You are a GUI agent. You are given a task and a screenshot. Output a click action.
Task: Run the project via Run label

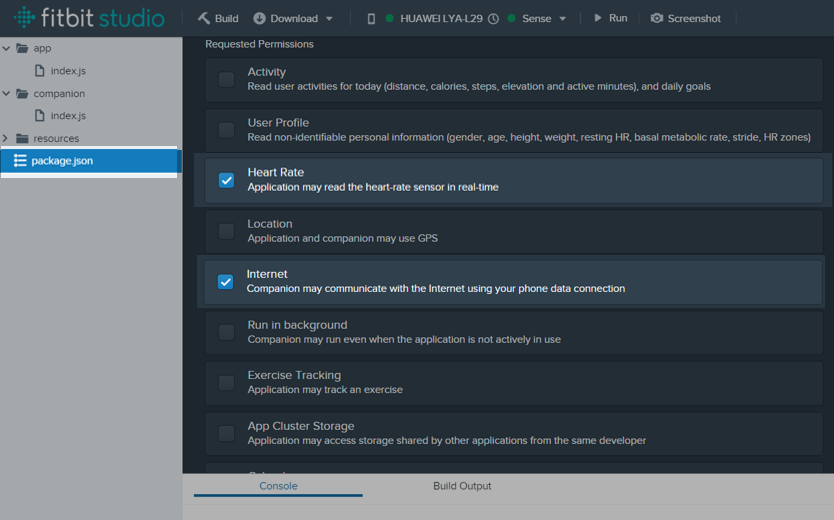point(618,18)
